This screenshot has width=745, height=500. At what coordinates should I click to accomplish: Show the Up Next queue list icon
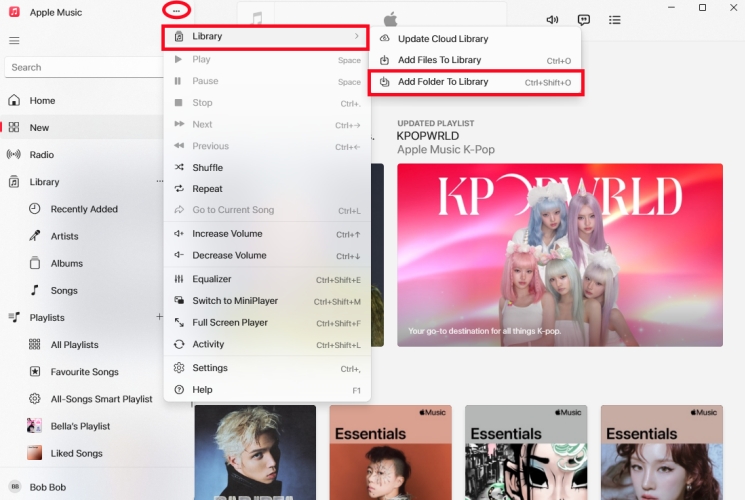[x=614, y=20]
